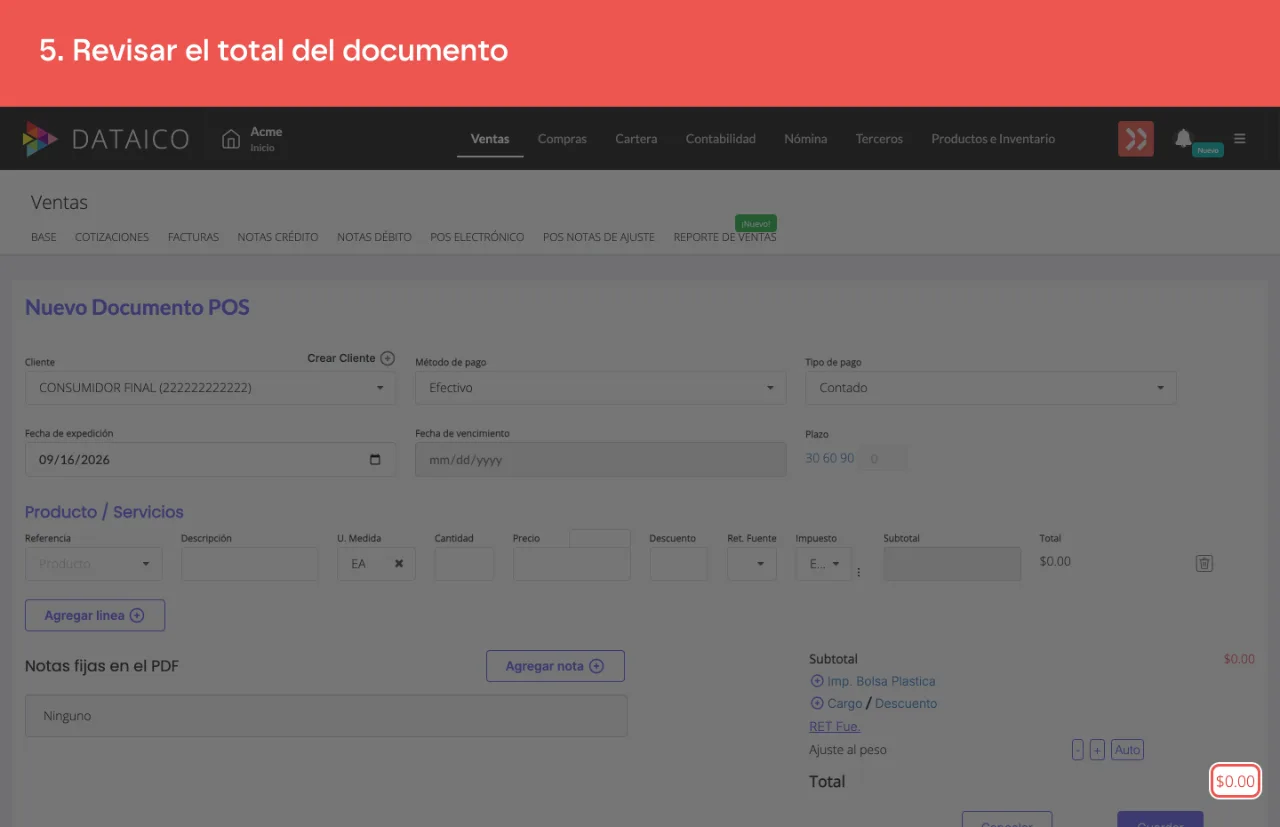Click the Auto adjustment button
The height and width of the screenshot is (827, 1280).
1127,750
